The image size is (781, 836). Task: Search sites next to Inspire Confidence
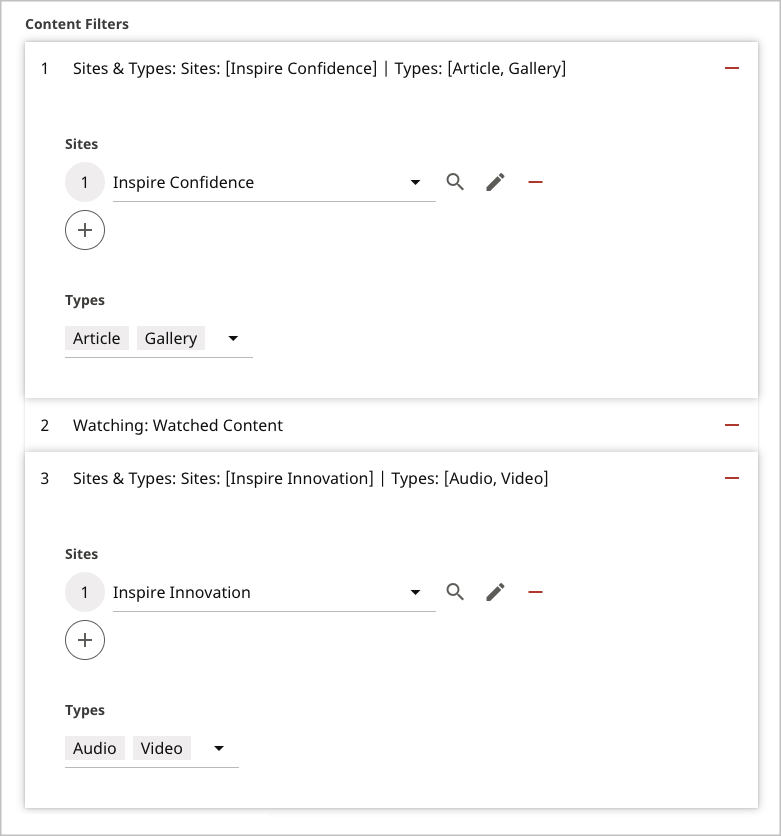(x=455, y=182)
